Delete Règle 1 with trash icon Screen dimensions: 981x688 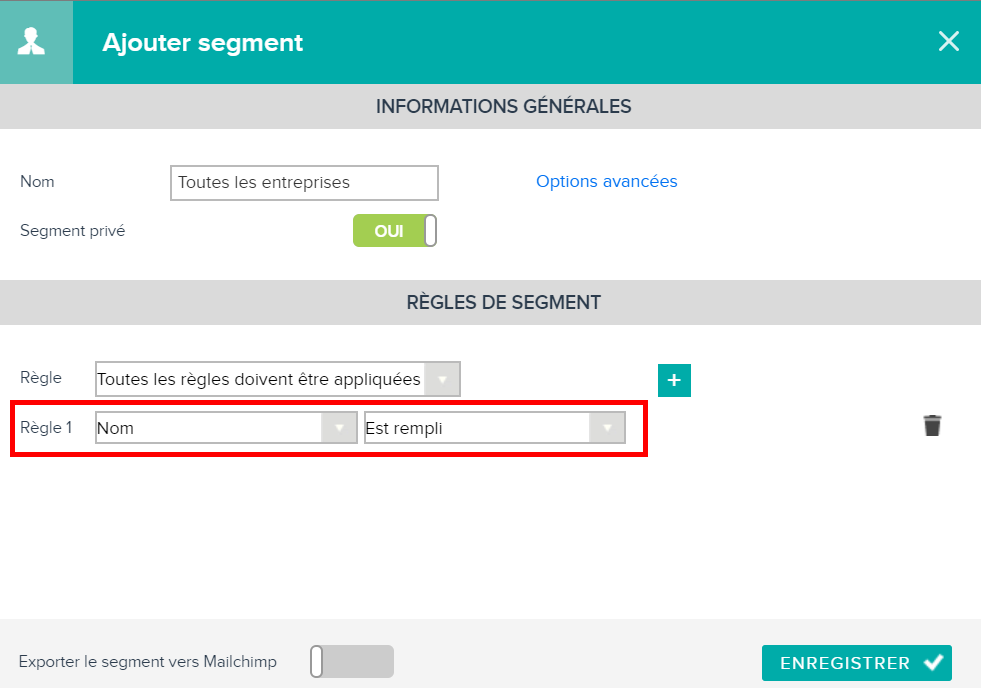[x=932, y=425]
